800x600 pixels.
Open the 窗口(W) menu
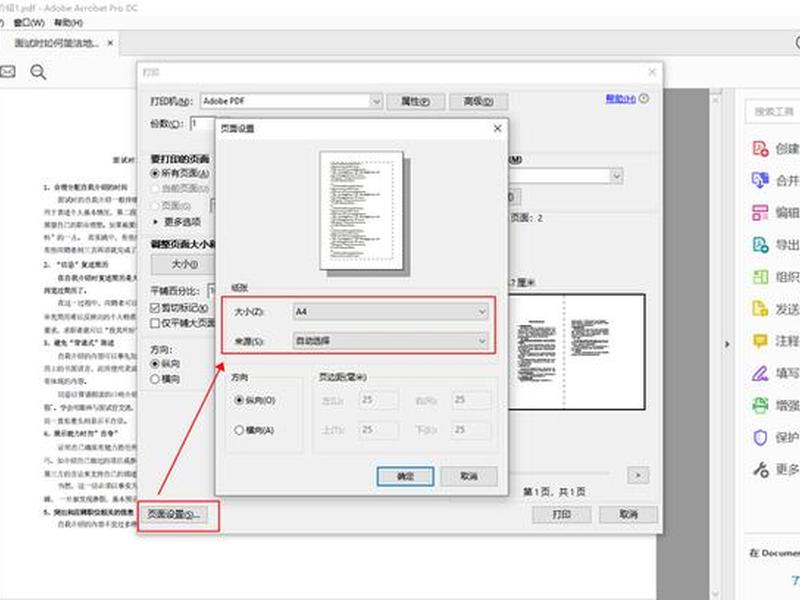point(29,22)
